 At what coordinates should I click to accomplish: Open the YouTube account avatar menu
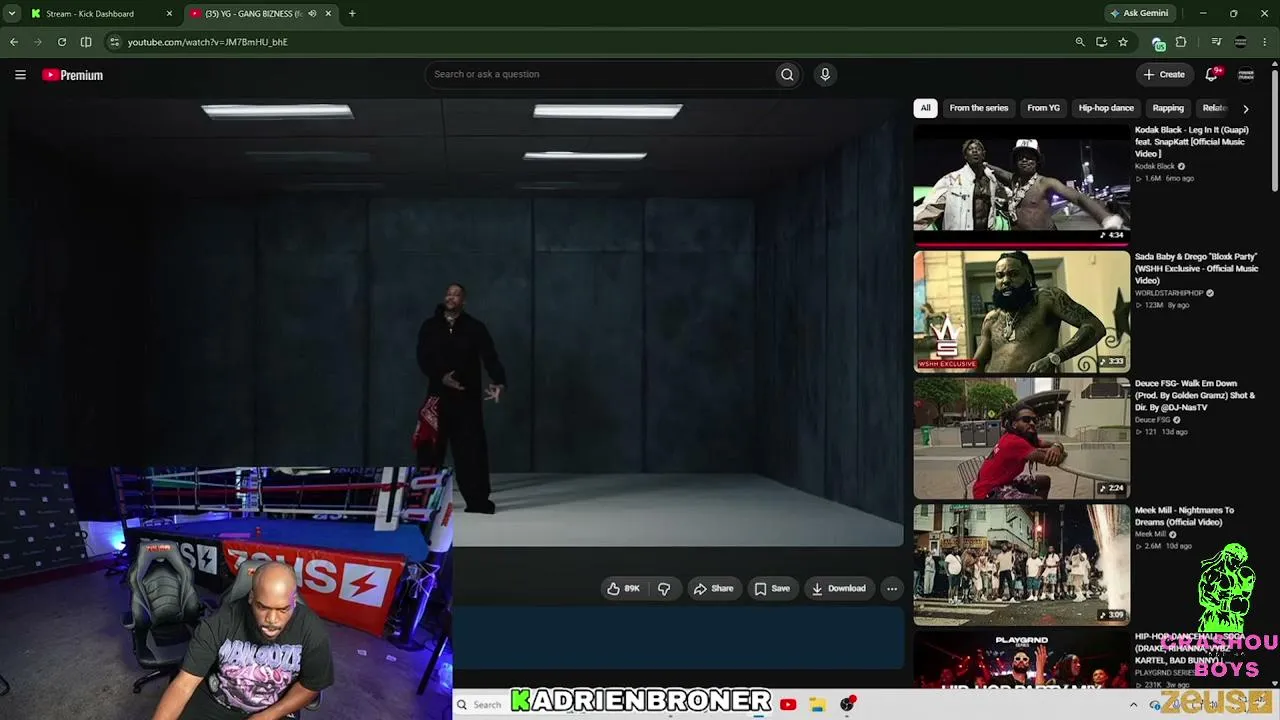coord(1246,74)
